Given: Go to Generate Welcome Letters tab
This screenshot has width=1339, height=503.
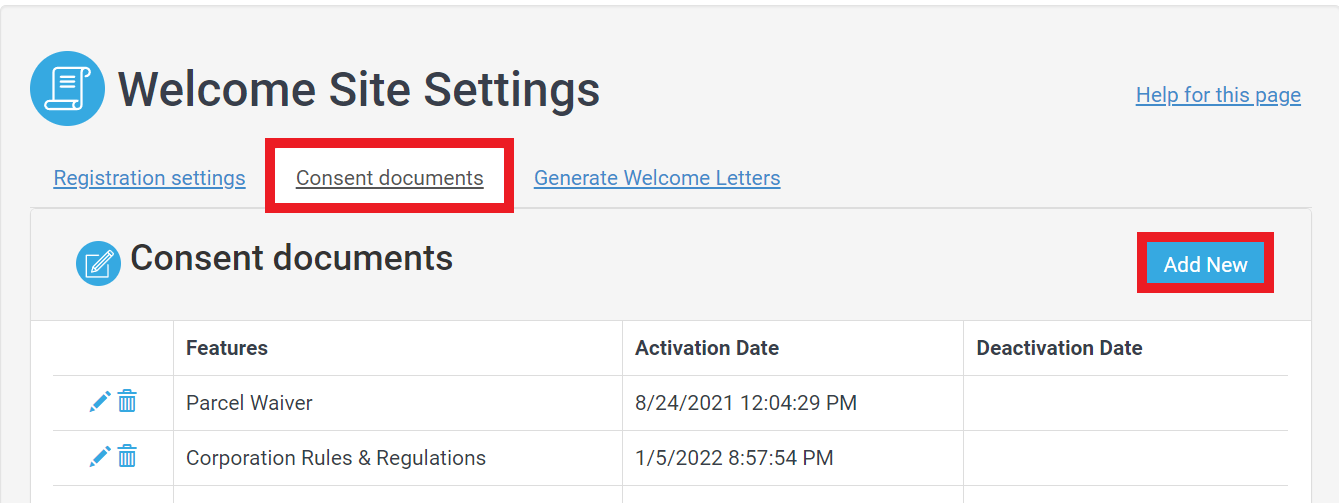Looking at the screenshot, I should pos(657,178).
